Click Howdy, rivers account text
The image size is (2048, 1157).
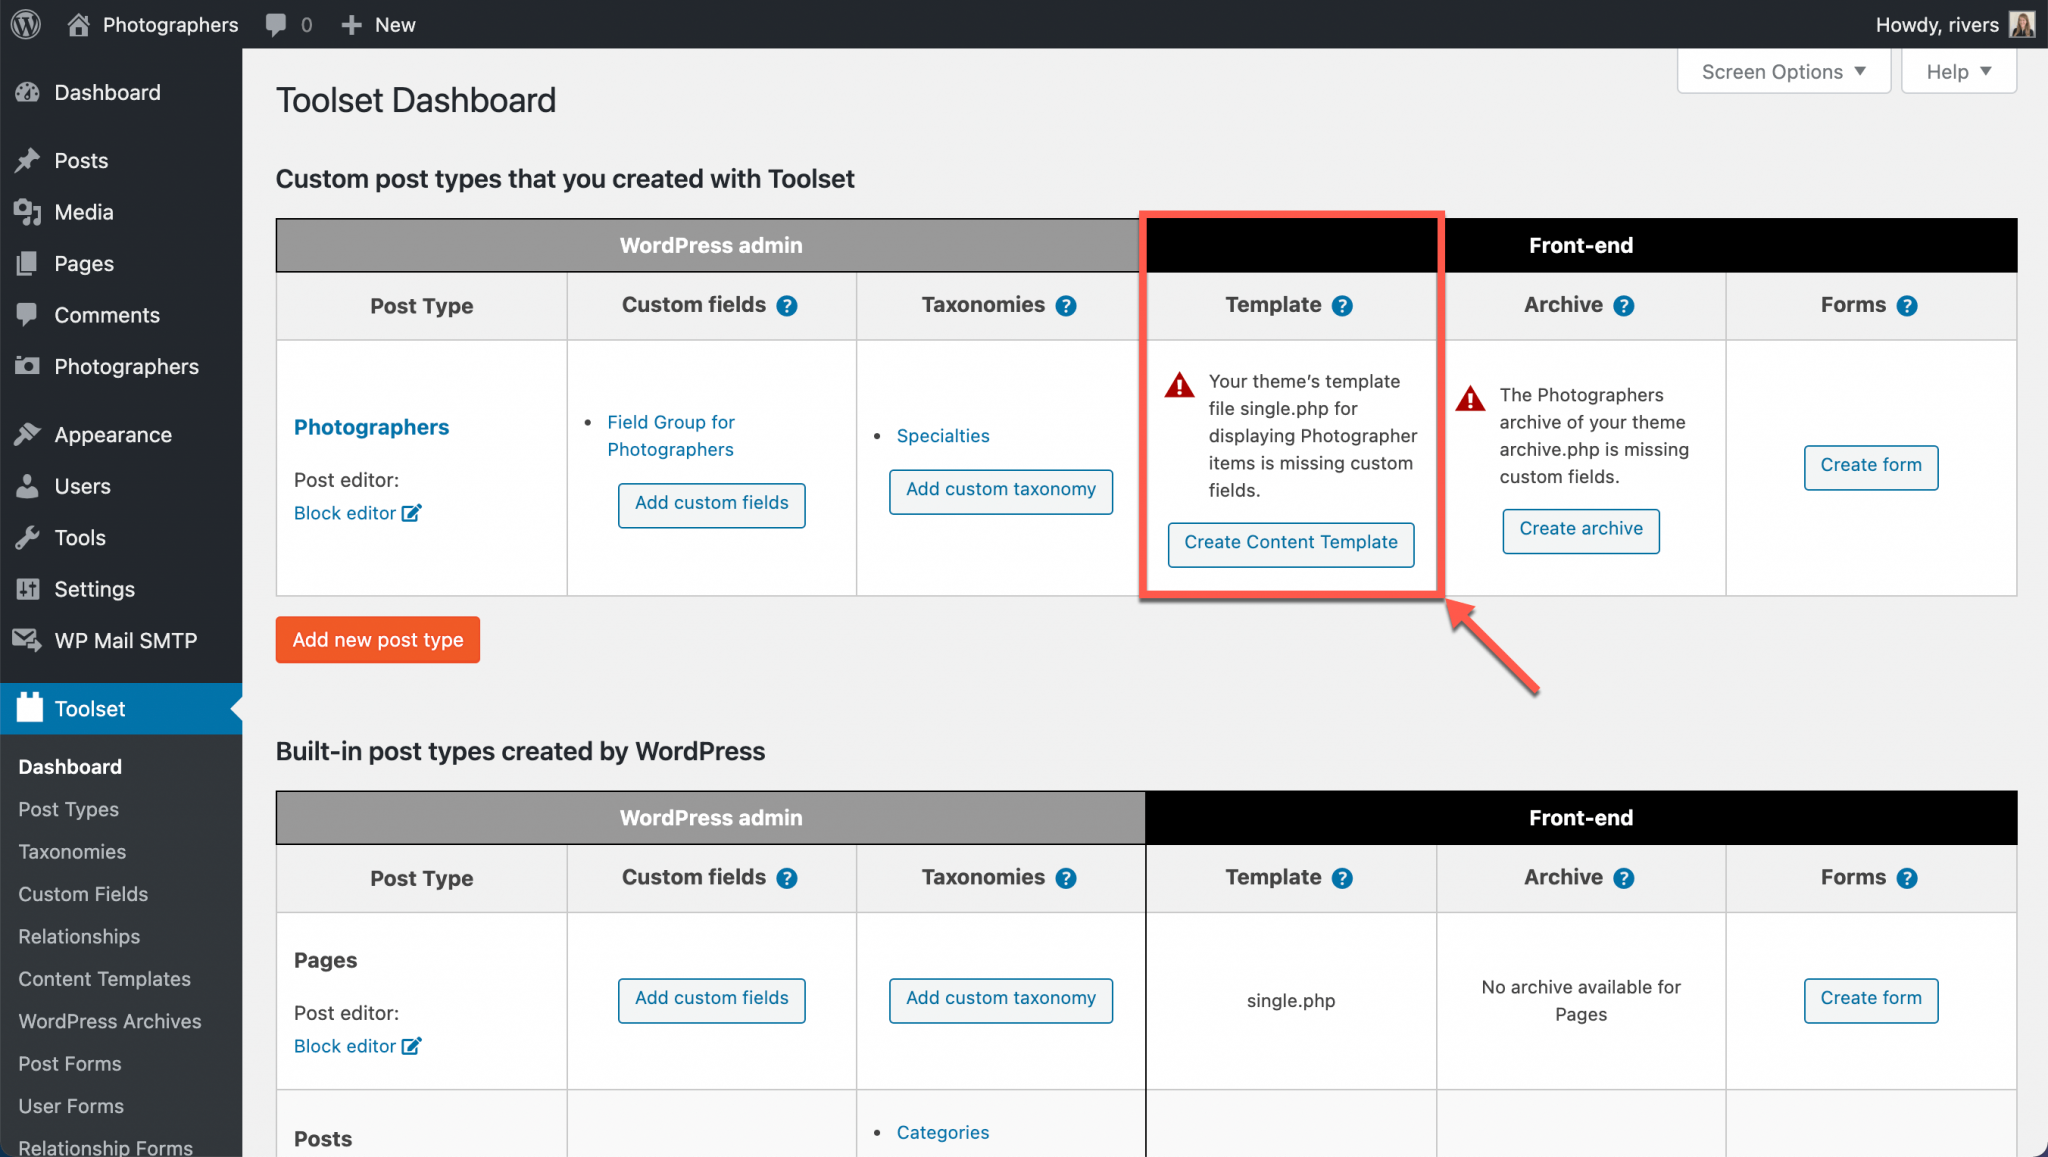(1937, 25)
